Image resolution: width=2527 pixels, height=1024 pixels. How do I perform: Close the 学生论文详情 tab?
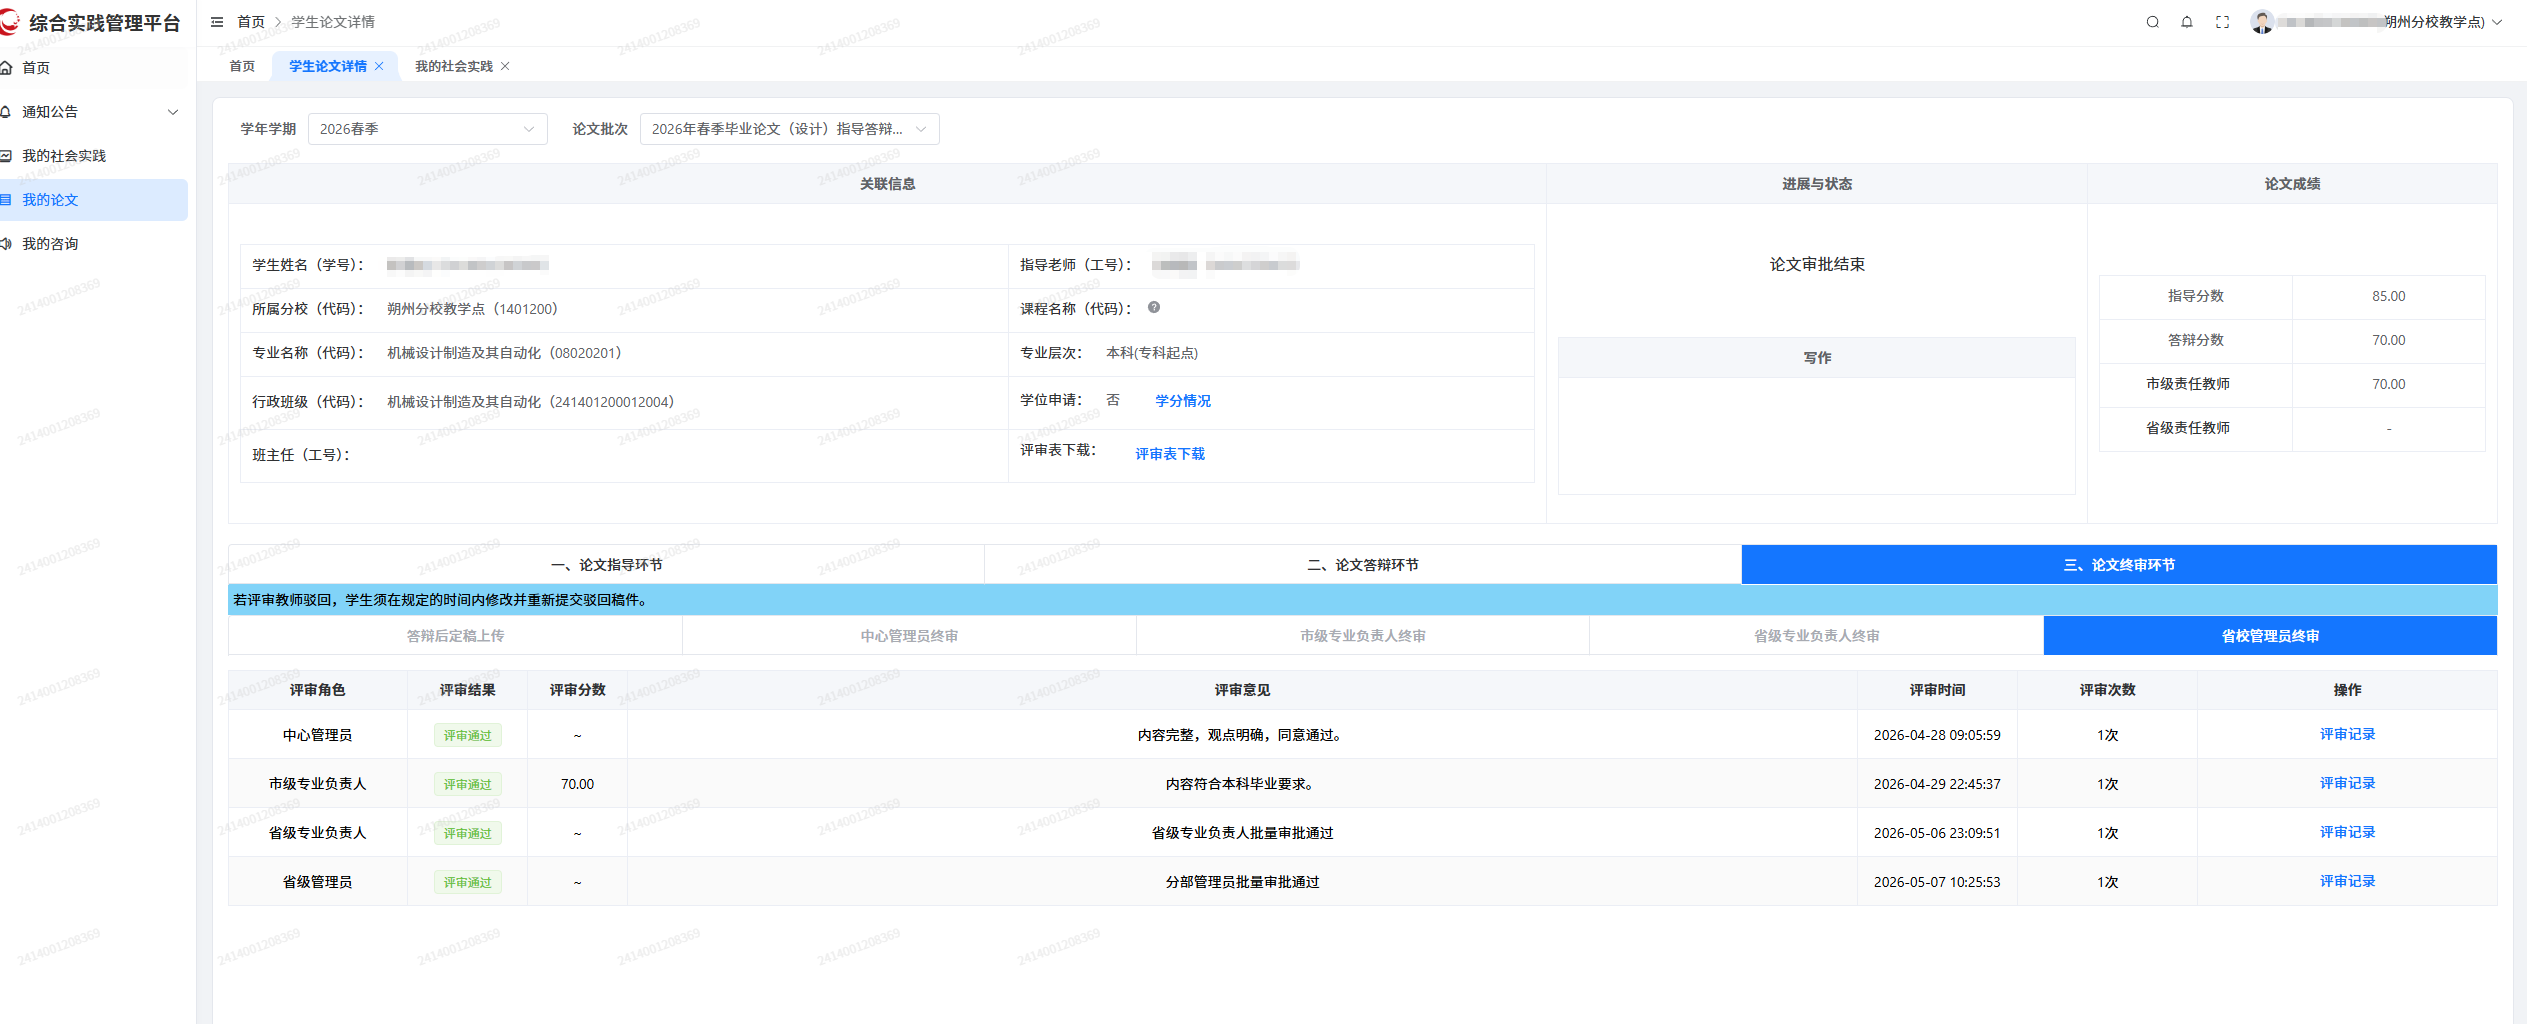(x=379, y=66)
